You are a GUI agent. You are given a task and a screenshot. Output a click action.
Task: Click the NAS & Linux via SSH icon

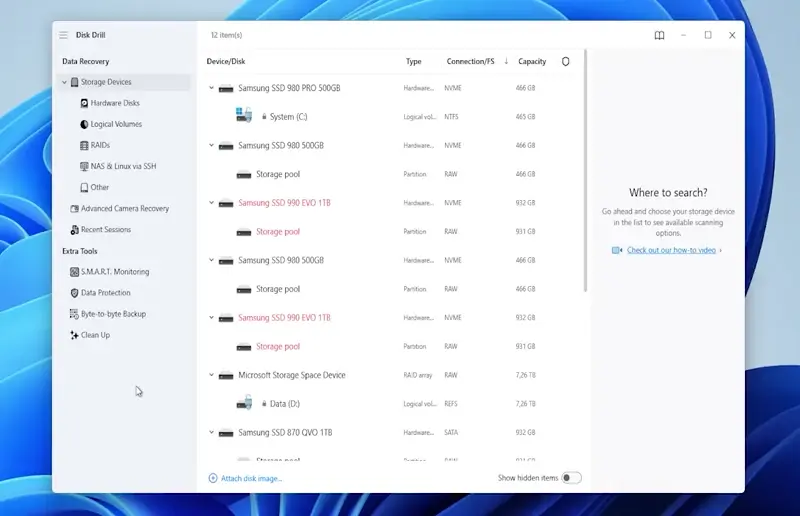point(84,166)
